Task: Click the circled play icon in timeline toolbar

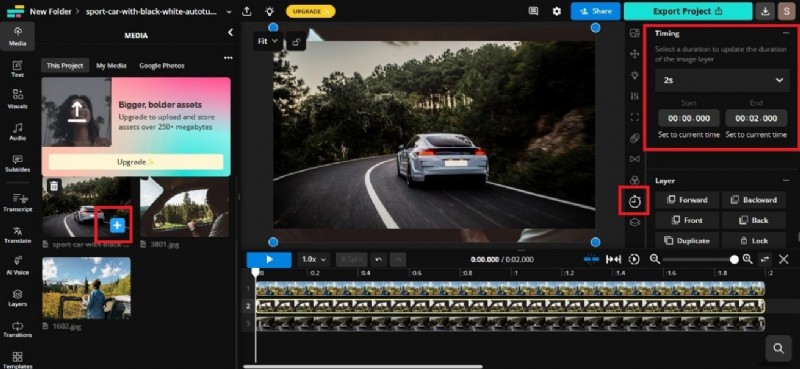Action: tap(634, 259)
